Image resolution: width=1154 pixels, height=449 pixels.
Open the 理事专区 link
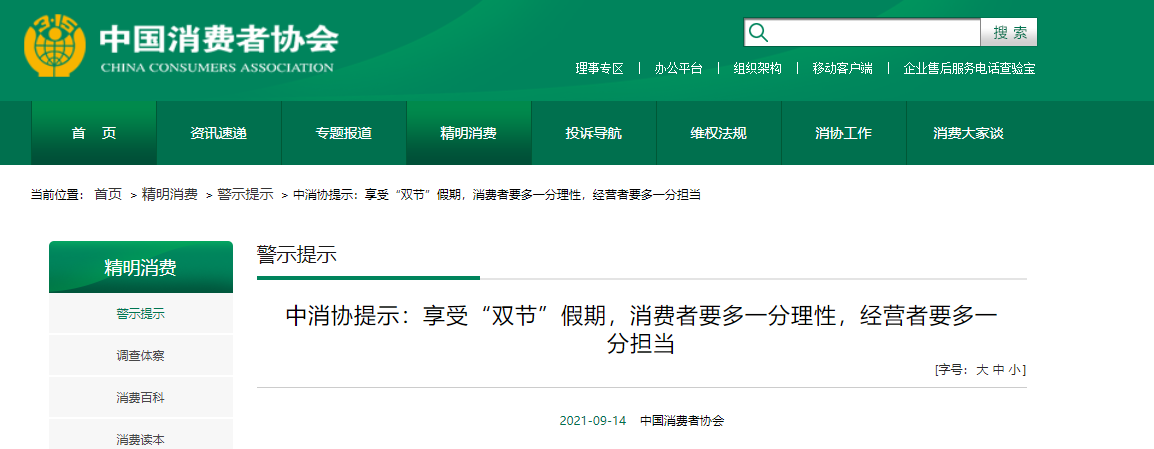click(x=599, y=69)
